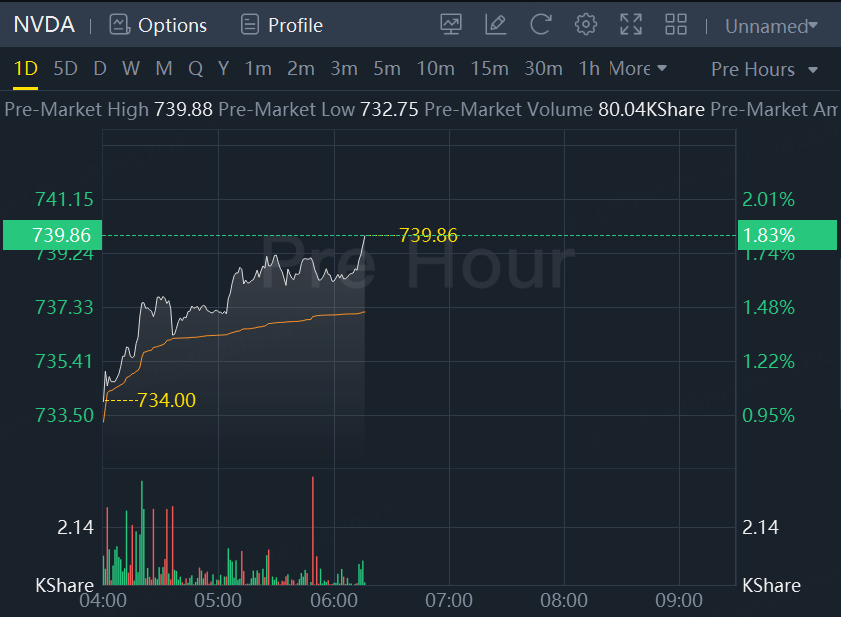Select the 30m interval button
The height and width of the screenshot is (617, 841).
(x=543, y=69)
